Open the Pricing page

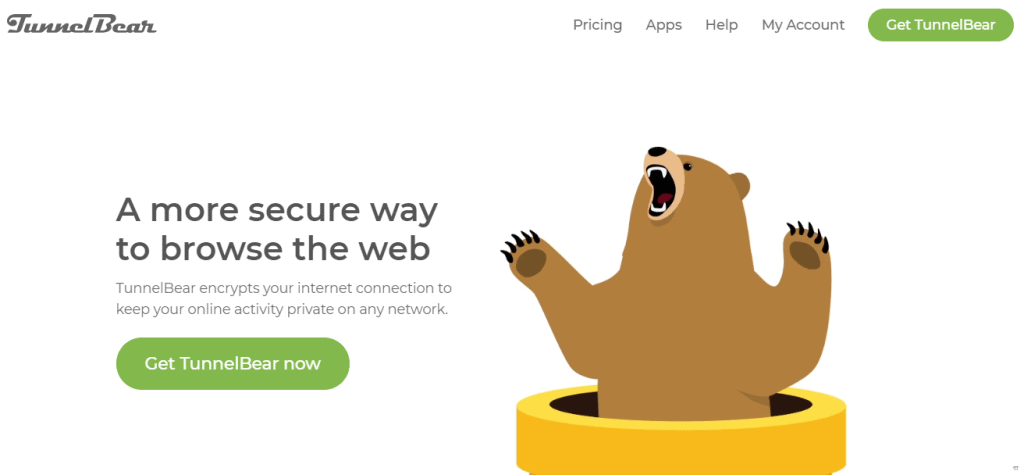pyautogui.click(x=598, y=25)
